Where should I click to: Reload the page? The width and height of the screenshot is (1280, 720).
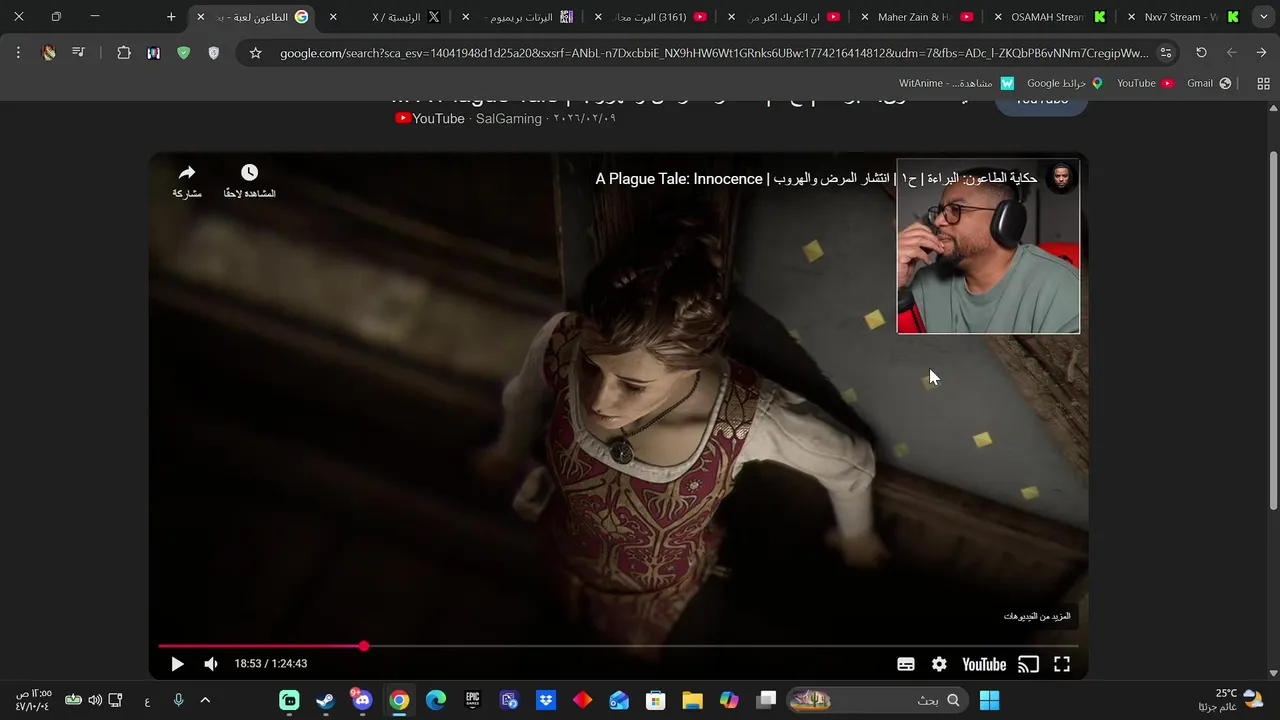pyautogui.click(x=1202, y=53)
